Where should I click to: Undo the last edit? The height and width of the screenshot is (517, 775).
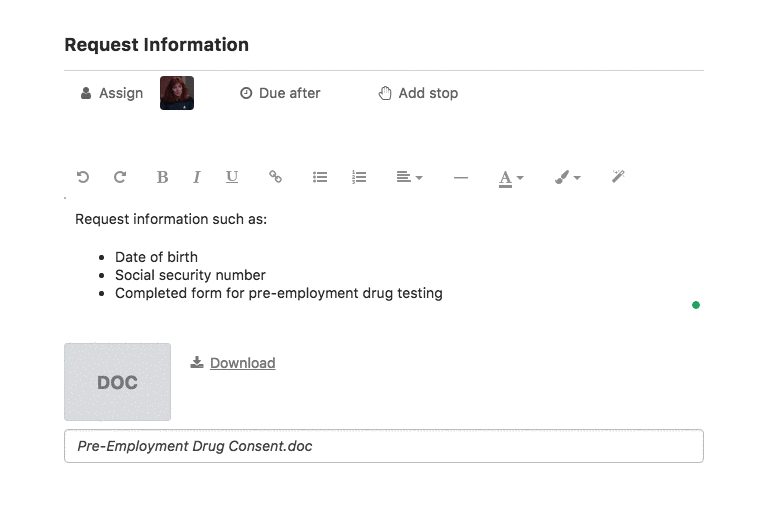(x=83, y=177)
